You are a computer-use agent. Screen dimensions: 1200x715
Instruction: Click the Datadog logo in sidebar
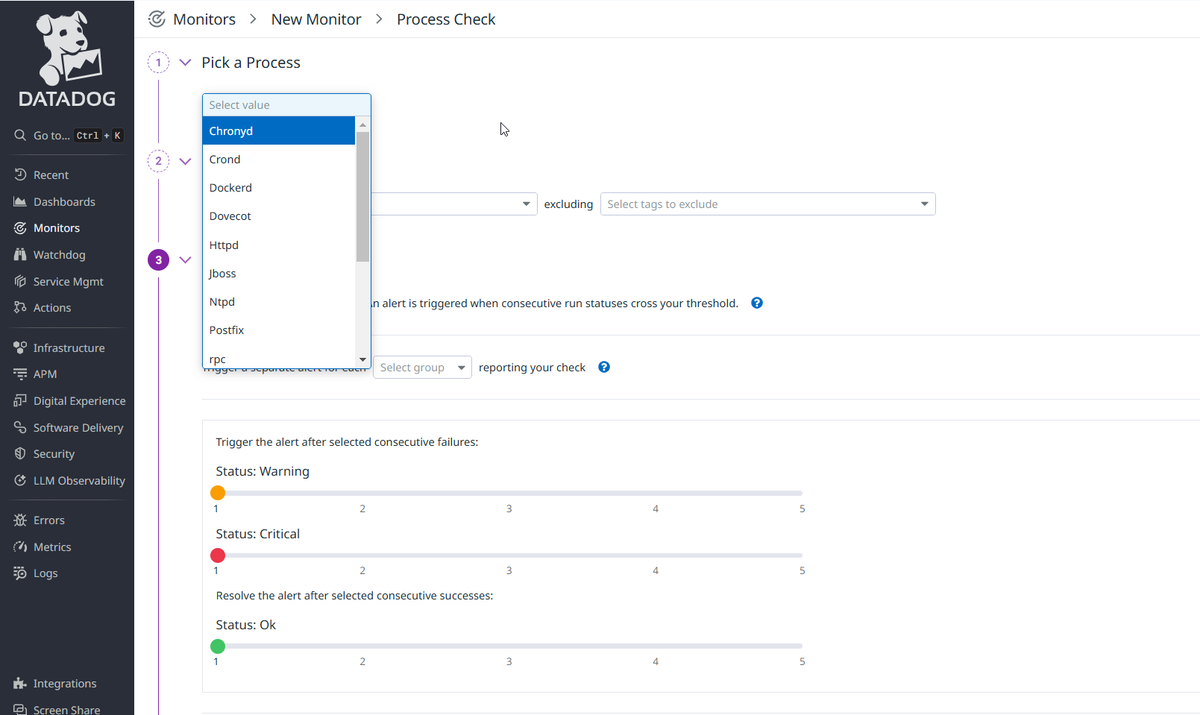click(x=67, y=58)
